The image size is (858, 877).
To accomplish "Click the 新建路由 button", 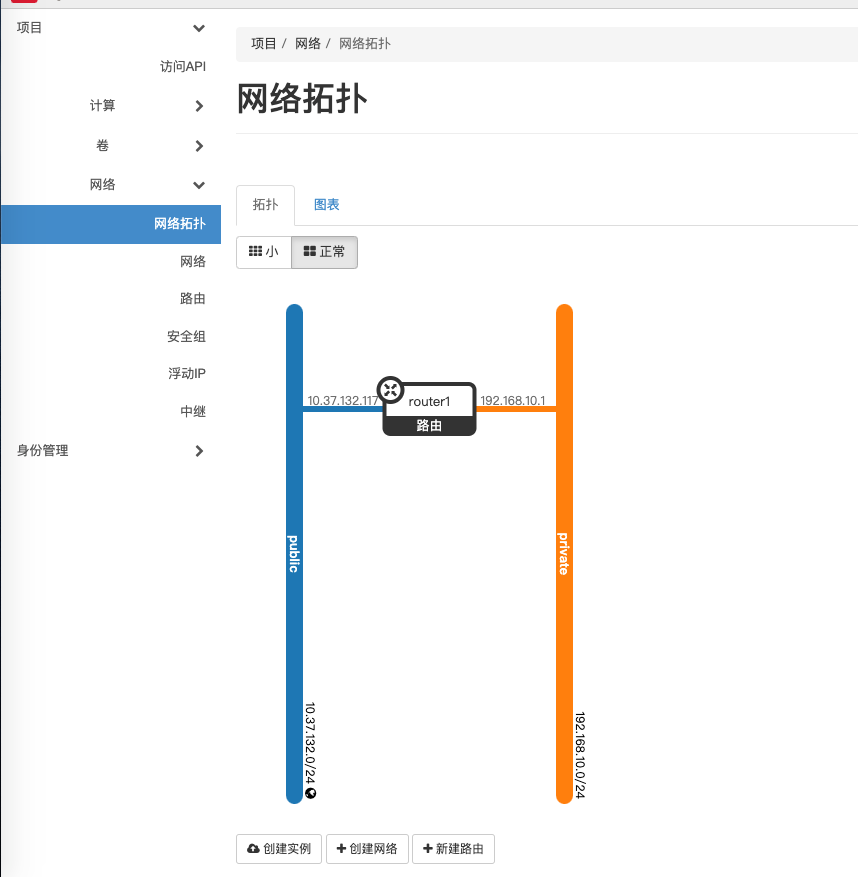I will pos(453,848).
